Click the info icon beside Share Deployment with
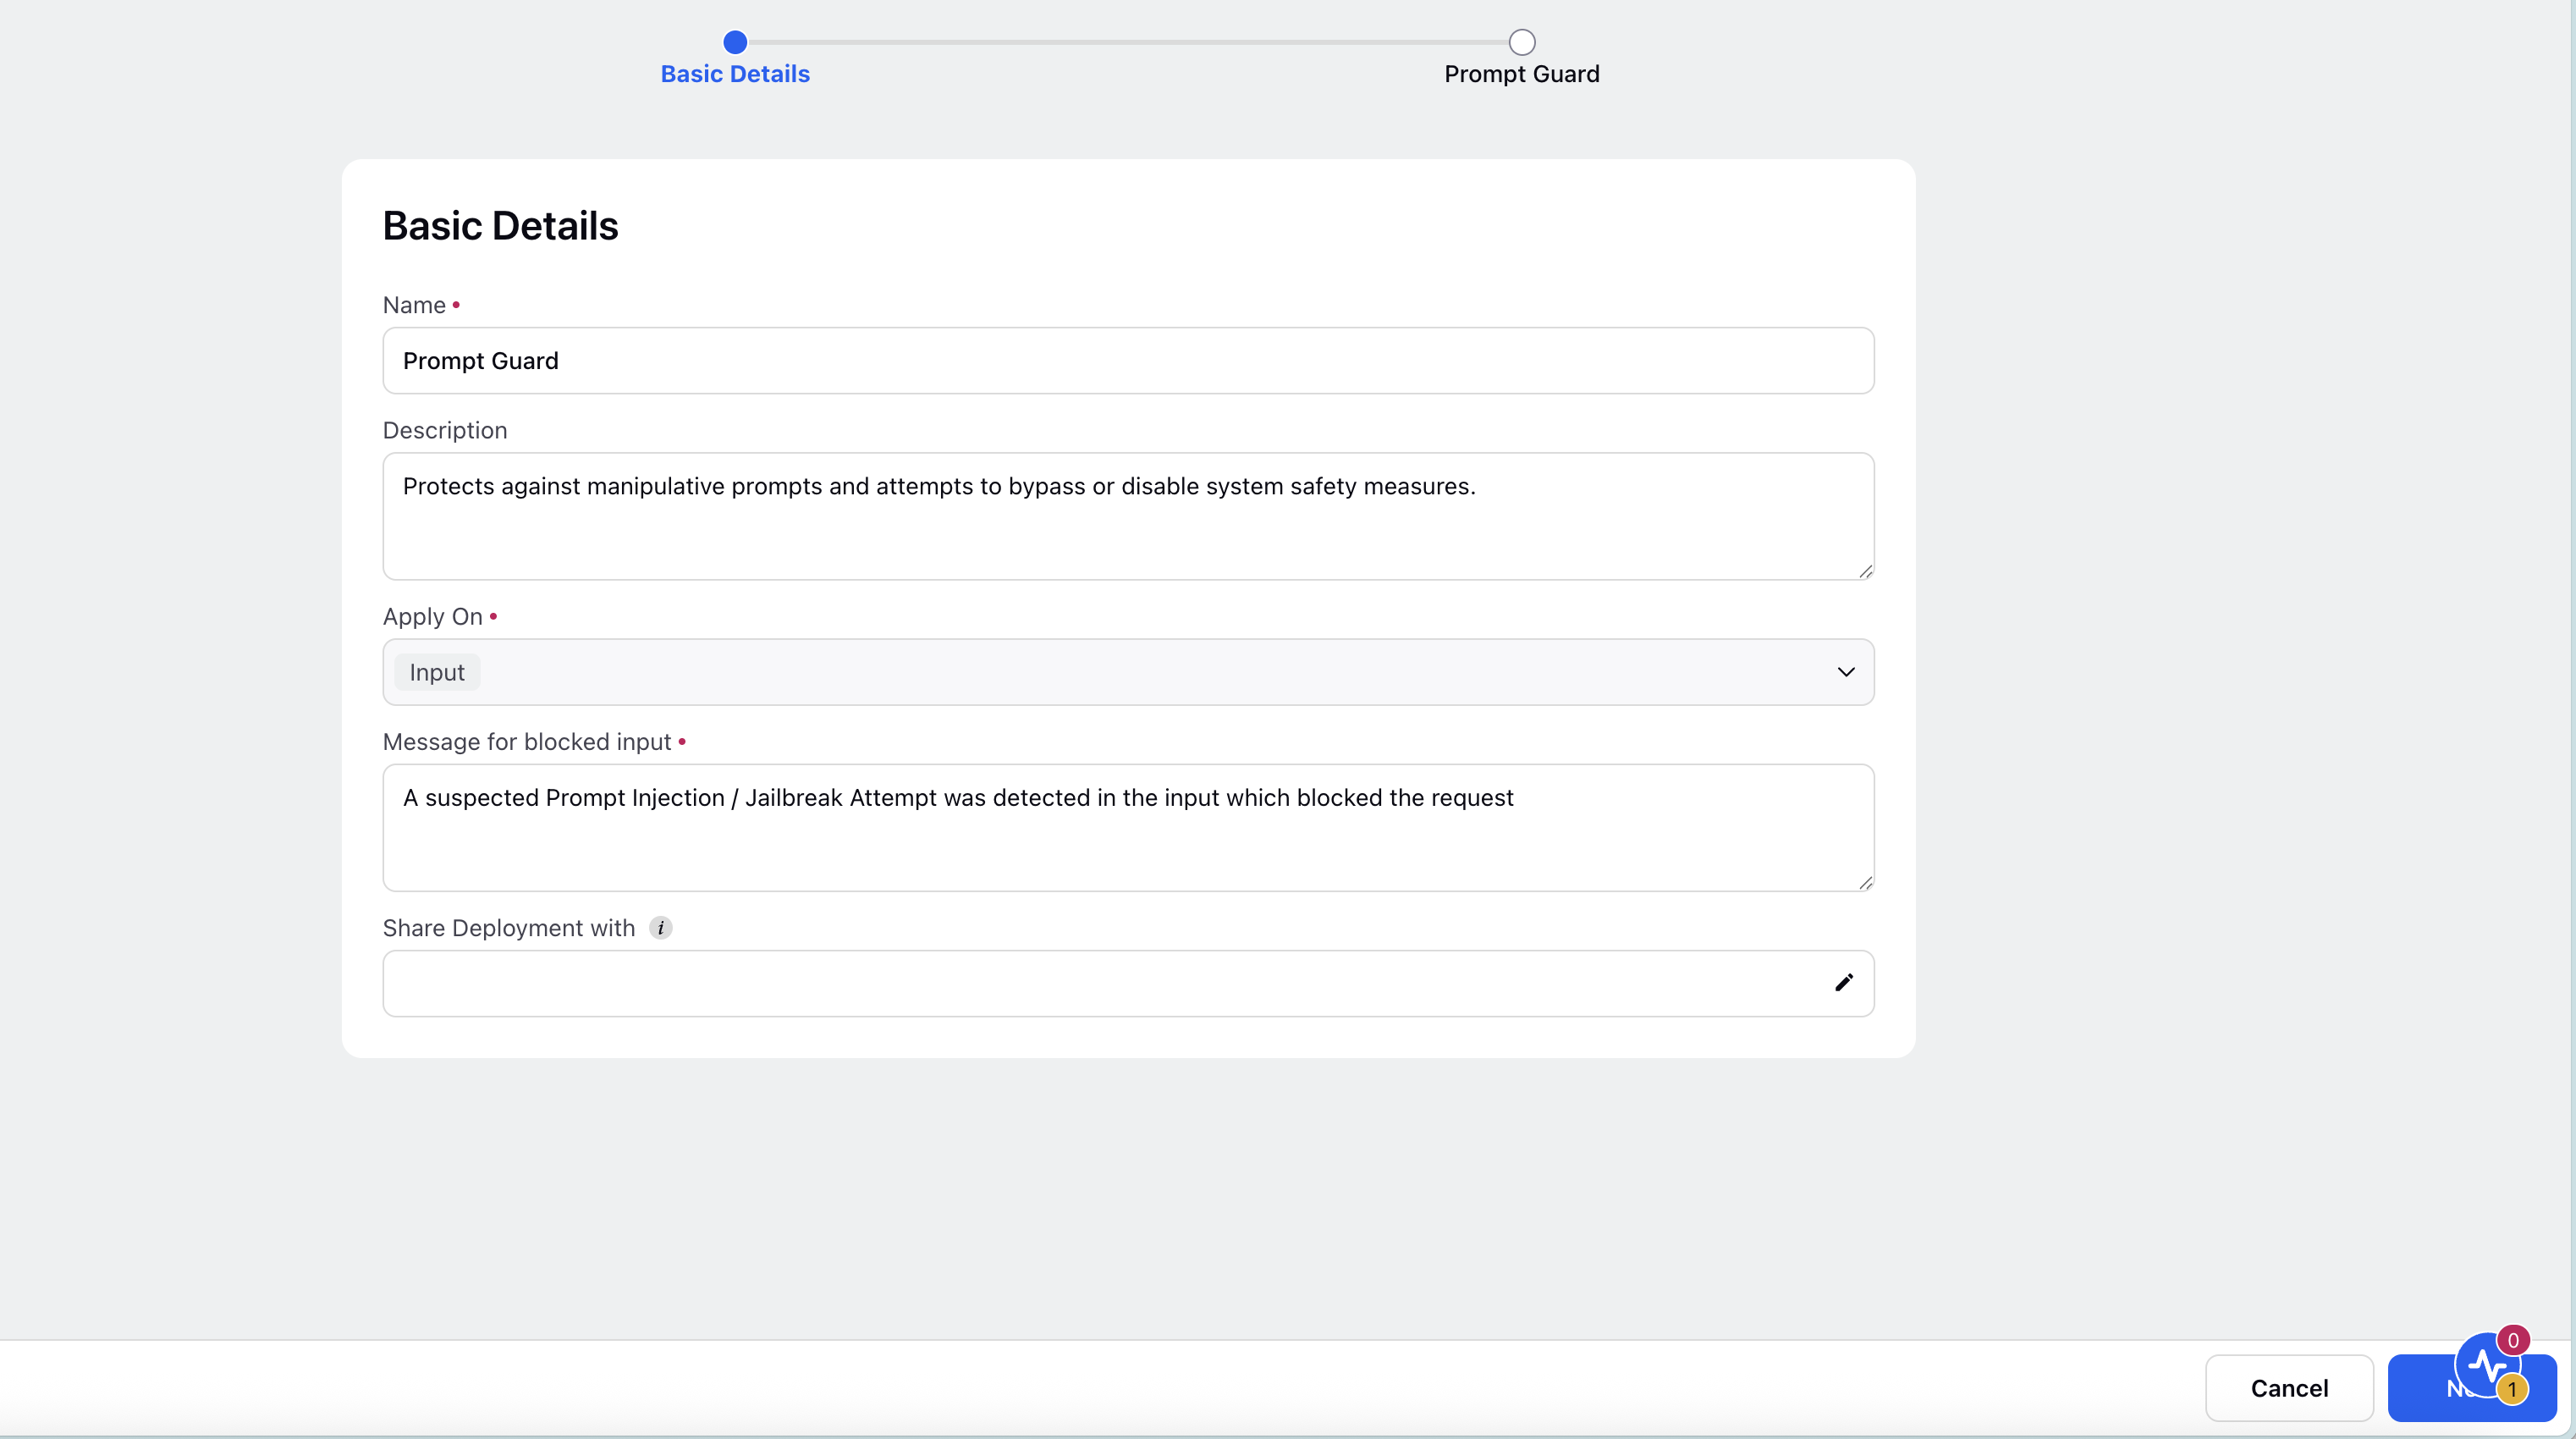Viewport: 2576px width, 1439px height. 660,928
